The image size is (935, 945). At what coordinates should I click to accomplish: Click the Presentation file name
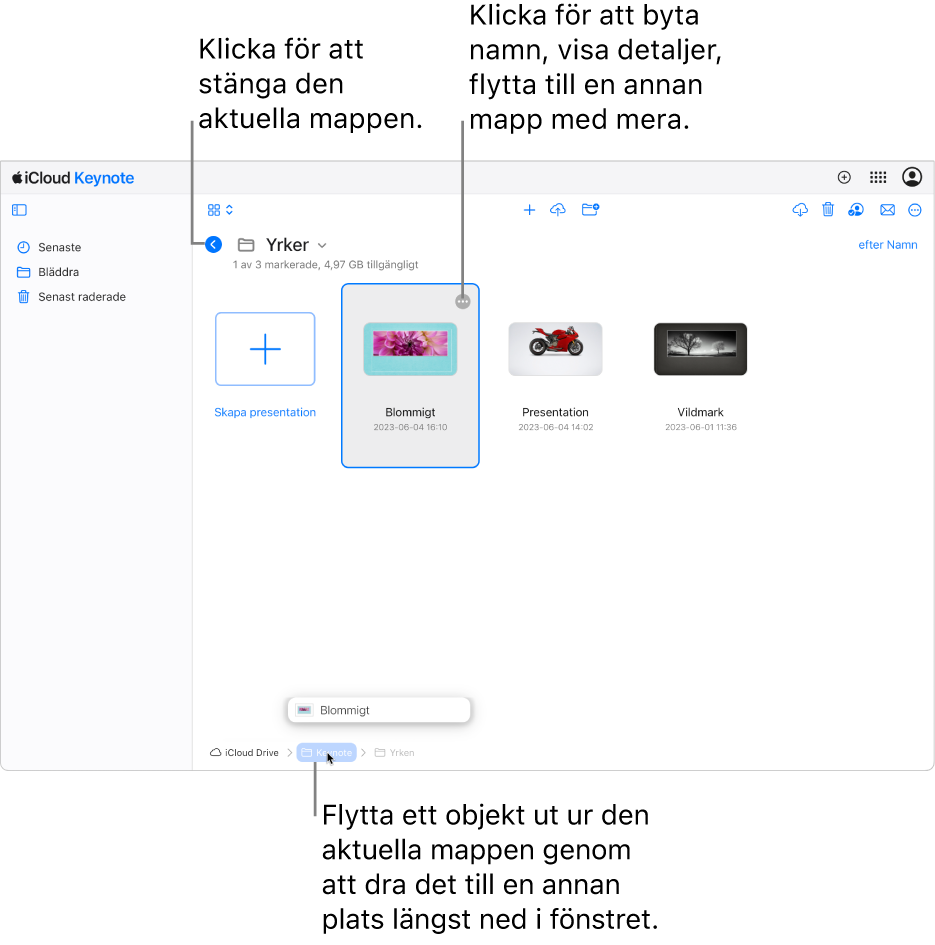tap(555, 412)
